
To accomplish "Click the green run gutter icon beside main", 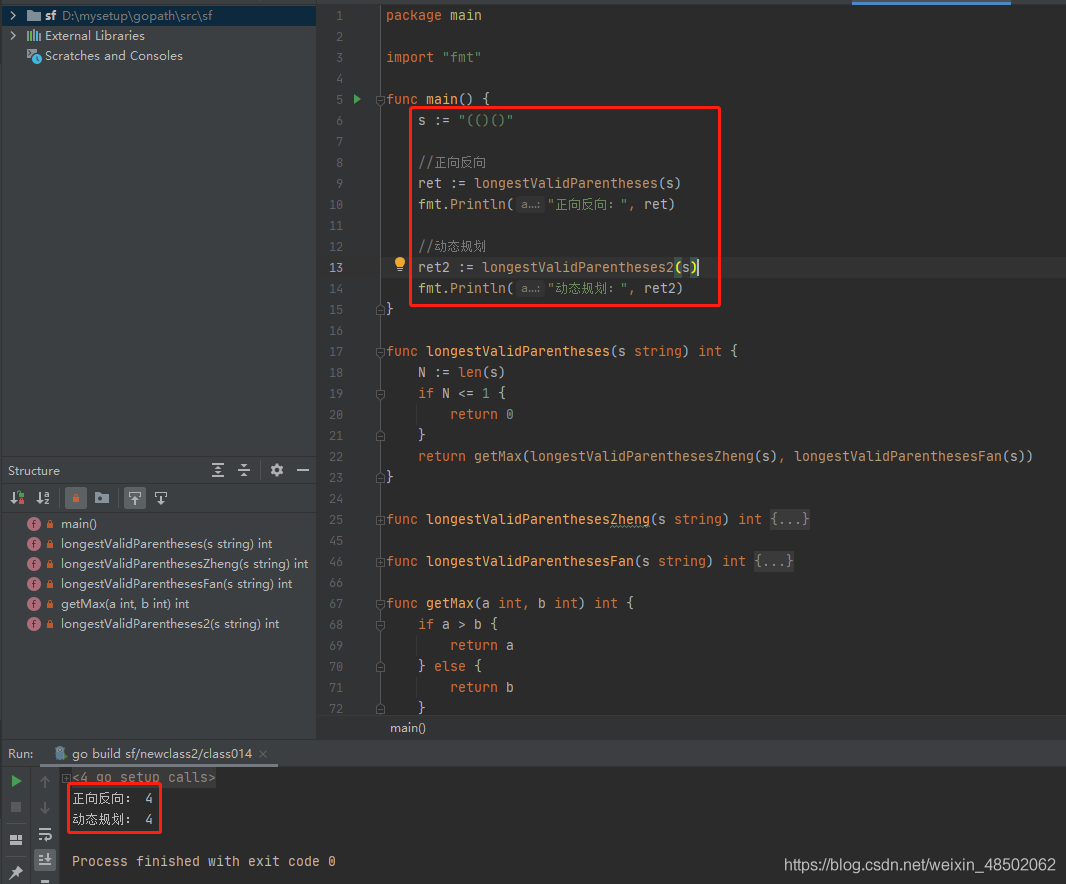I will coord(357,99).
